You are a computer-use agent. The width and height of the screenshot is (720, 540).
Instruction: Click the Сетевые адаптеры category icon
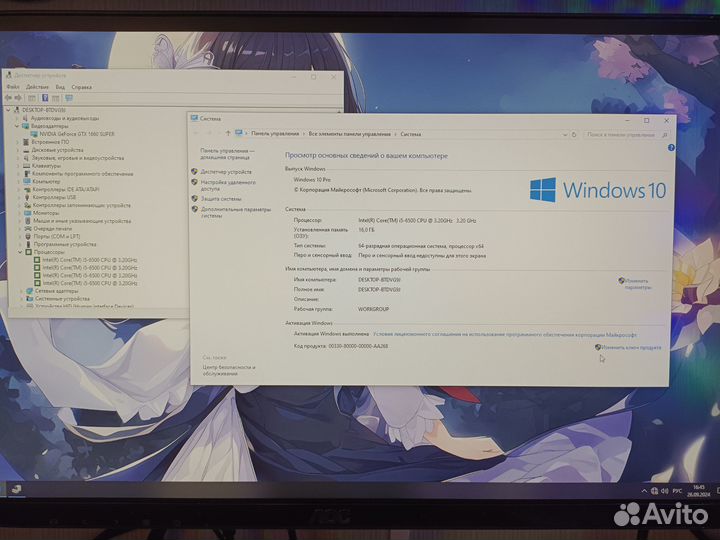29,291
